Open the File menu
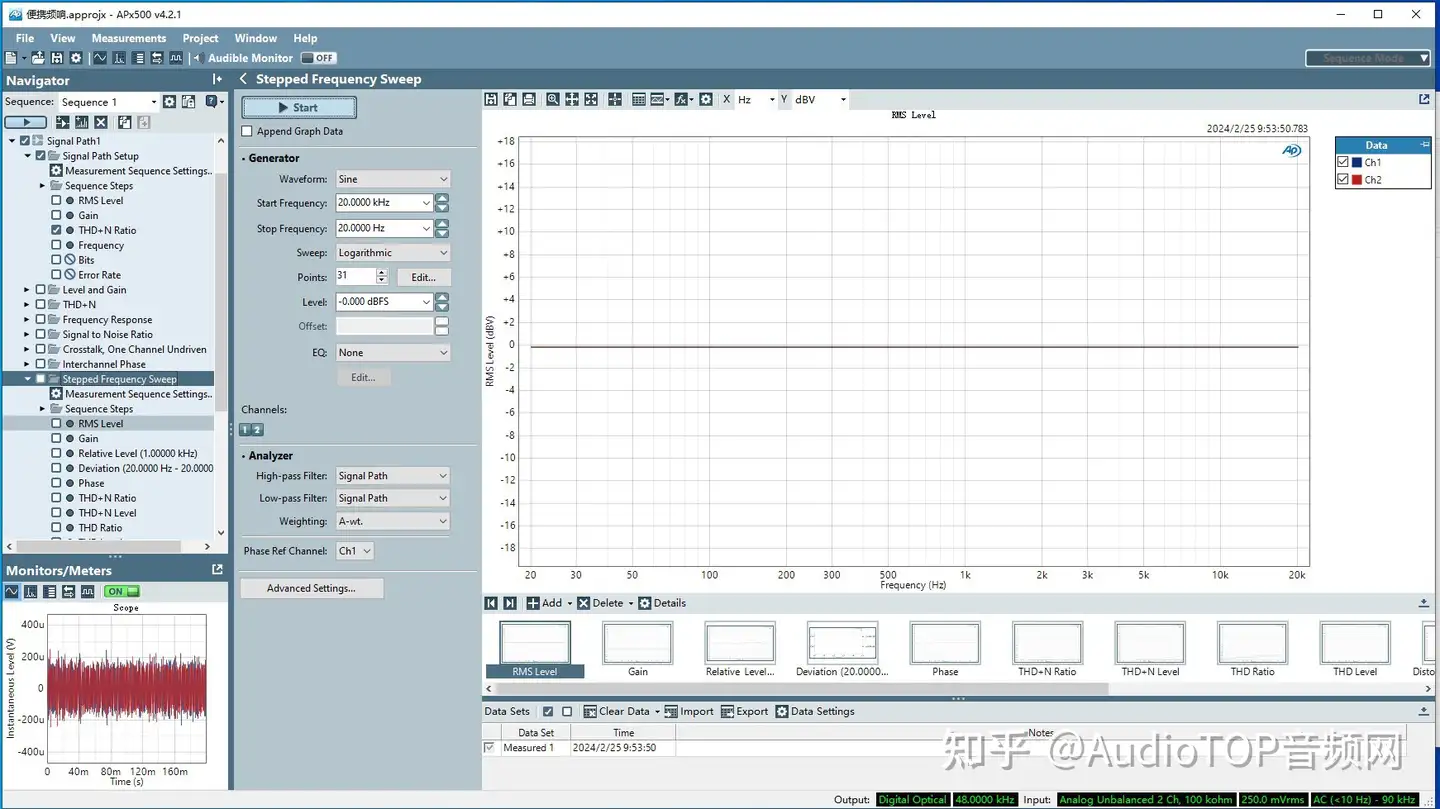 click(x=25, y=38)
